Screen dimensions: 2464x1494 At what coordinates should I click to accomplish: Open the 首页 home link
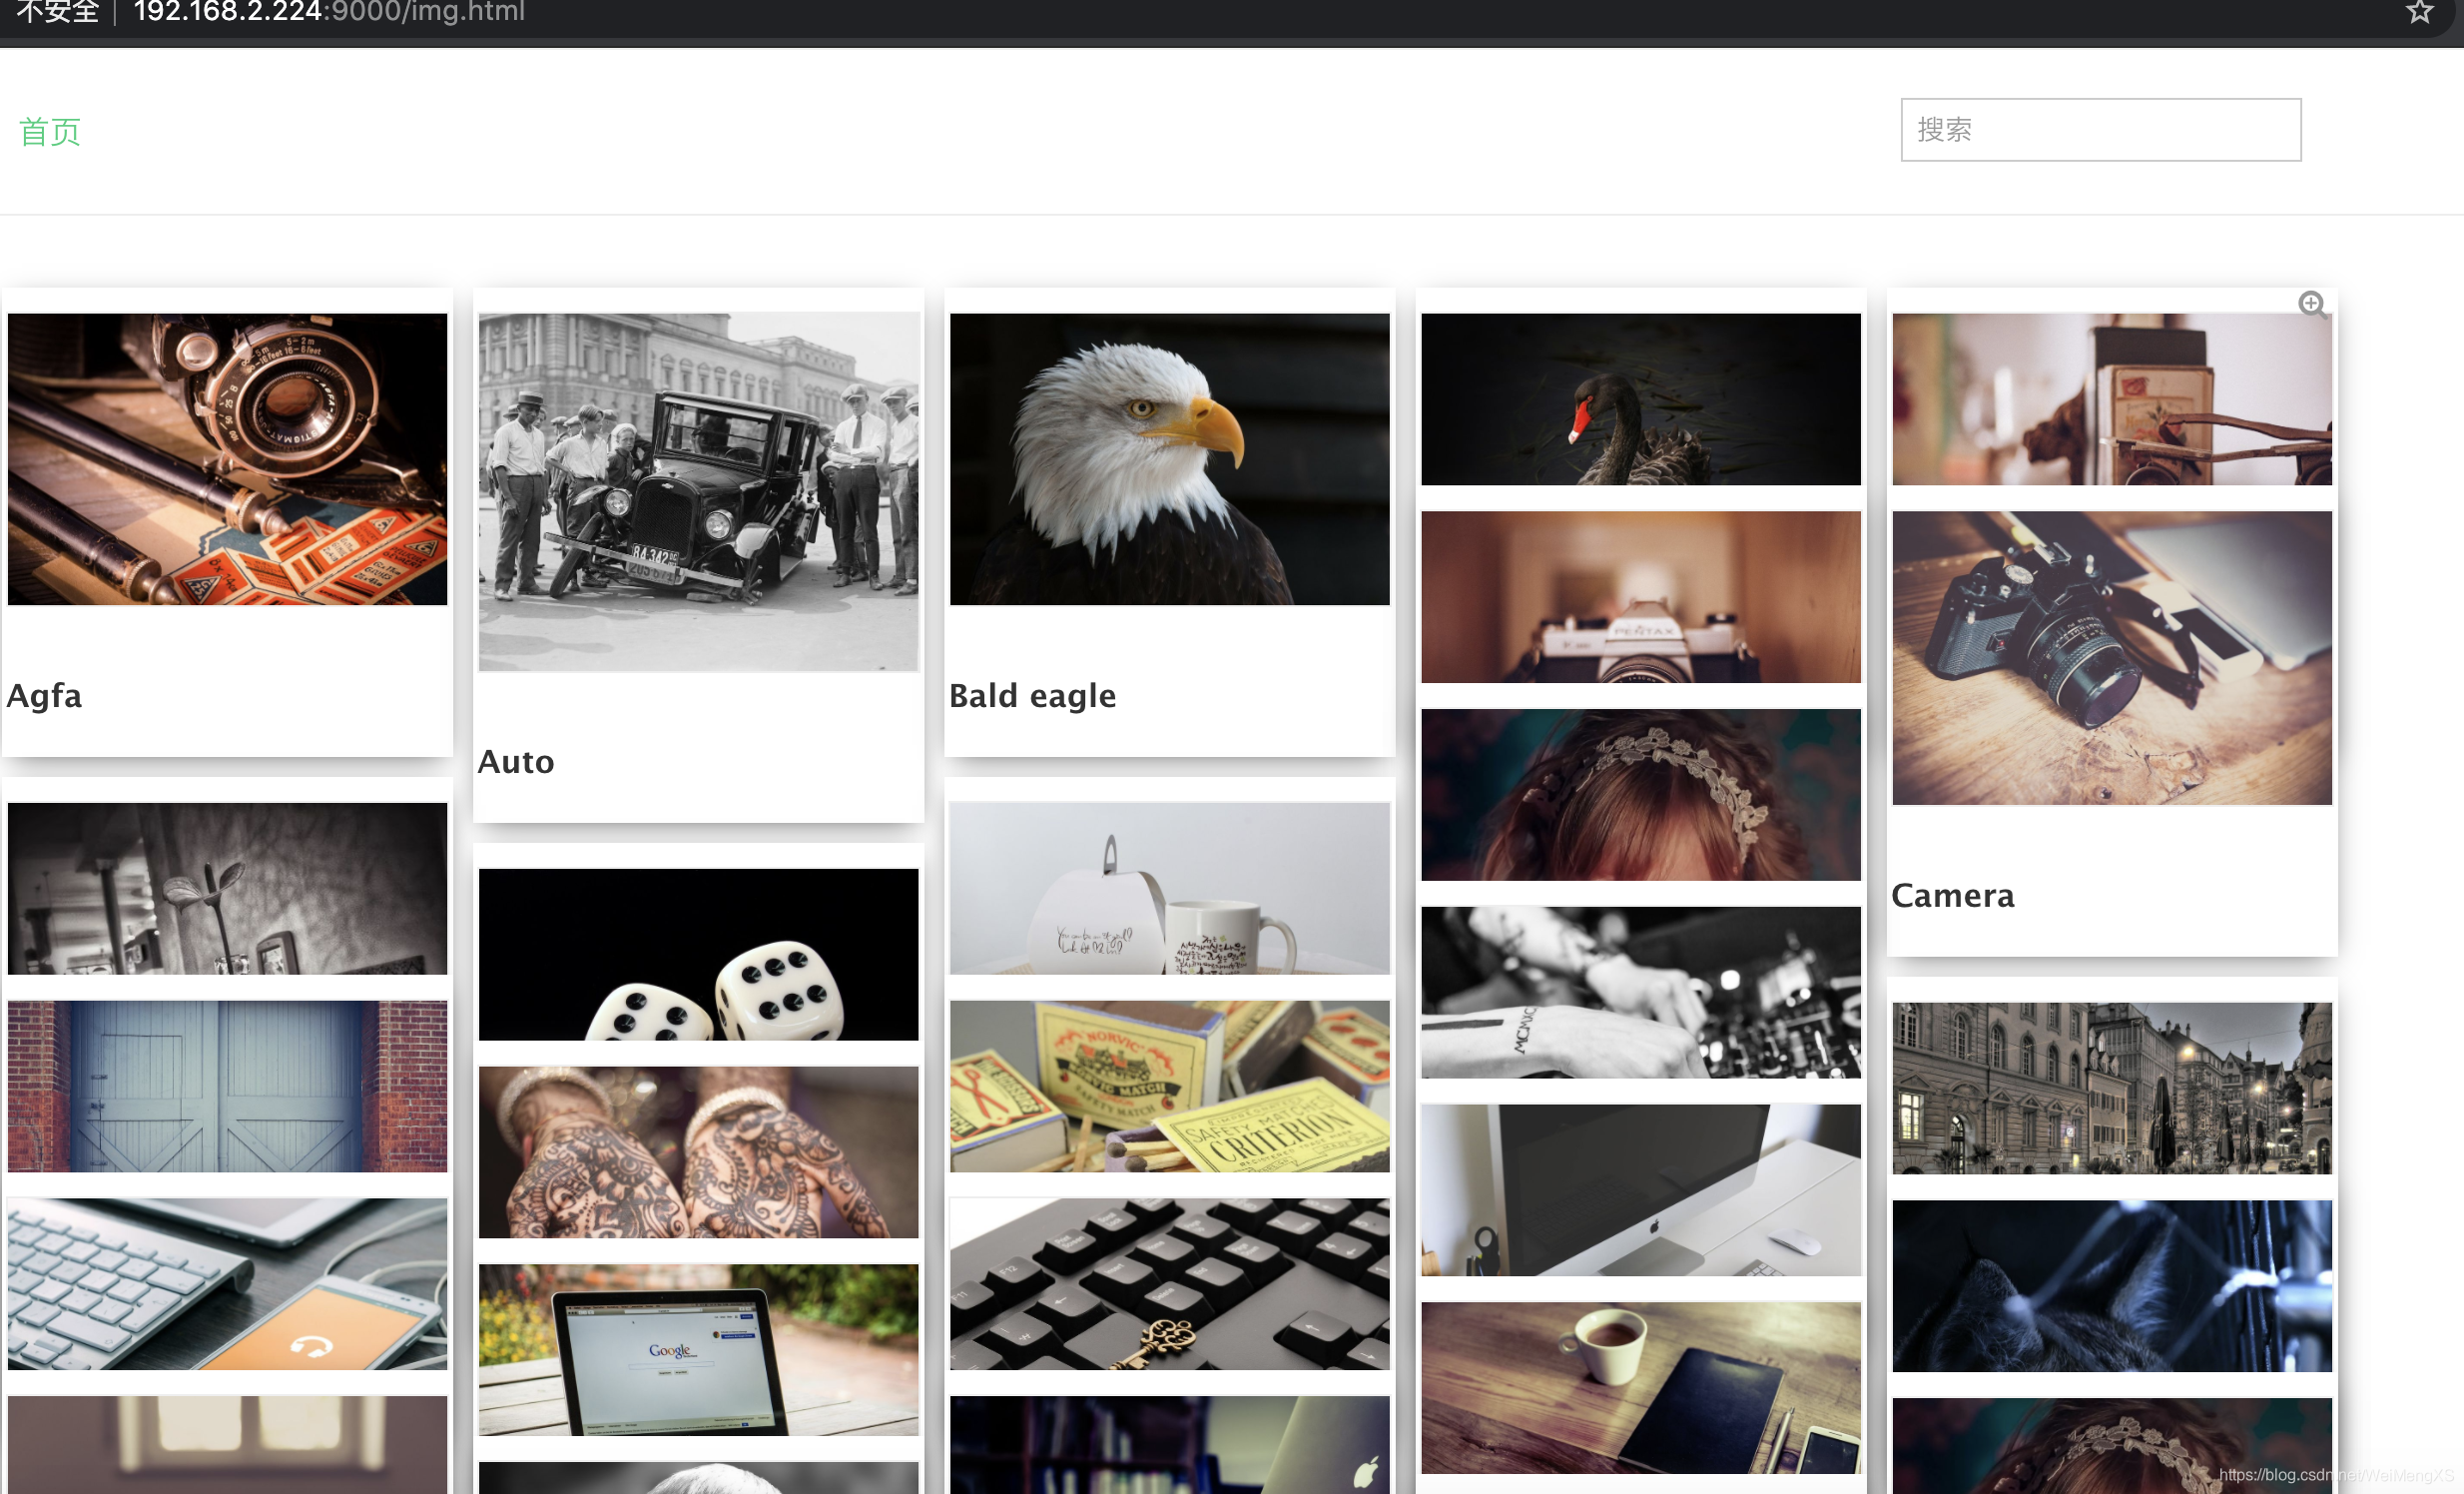coord(50,132)
